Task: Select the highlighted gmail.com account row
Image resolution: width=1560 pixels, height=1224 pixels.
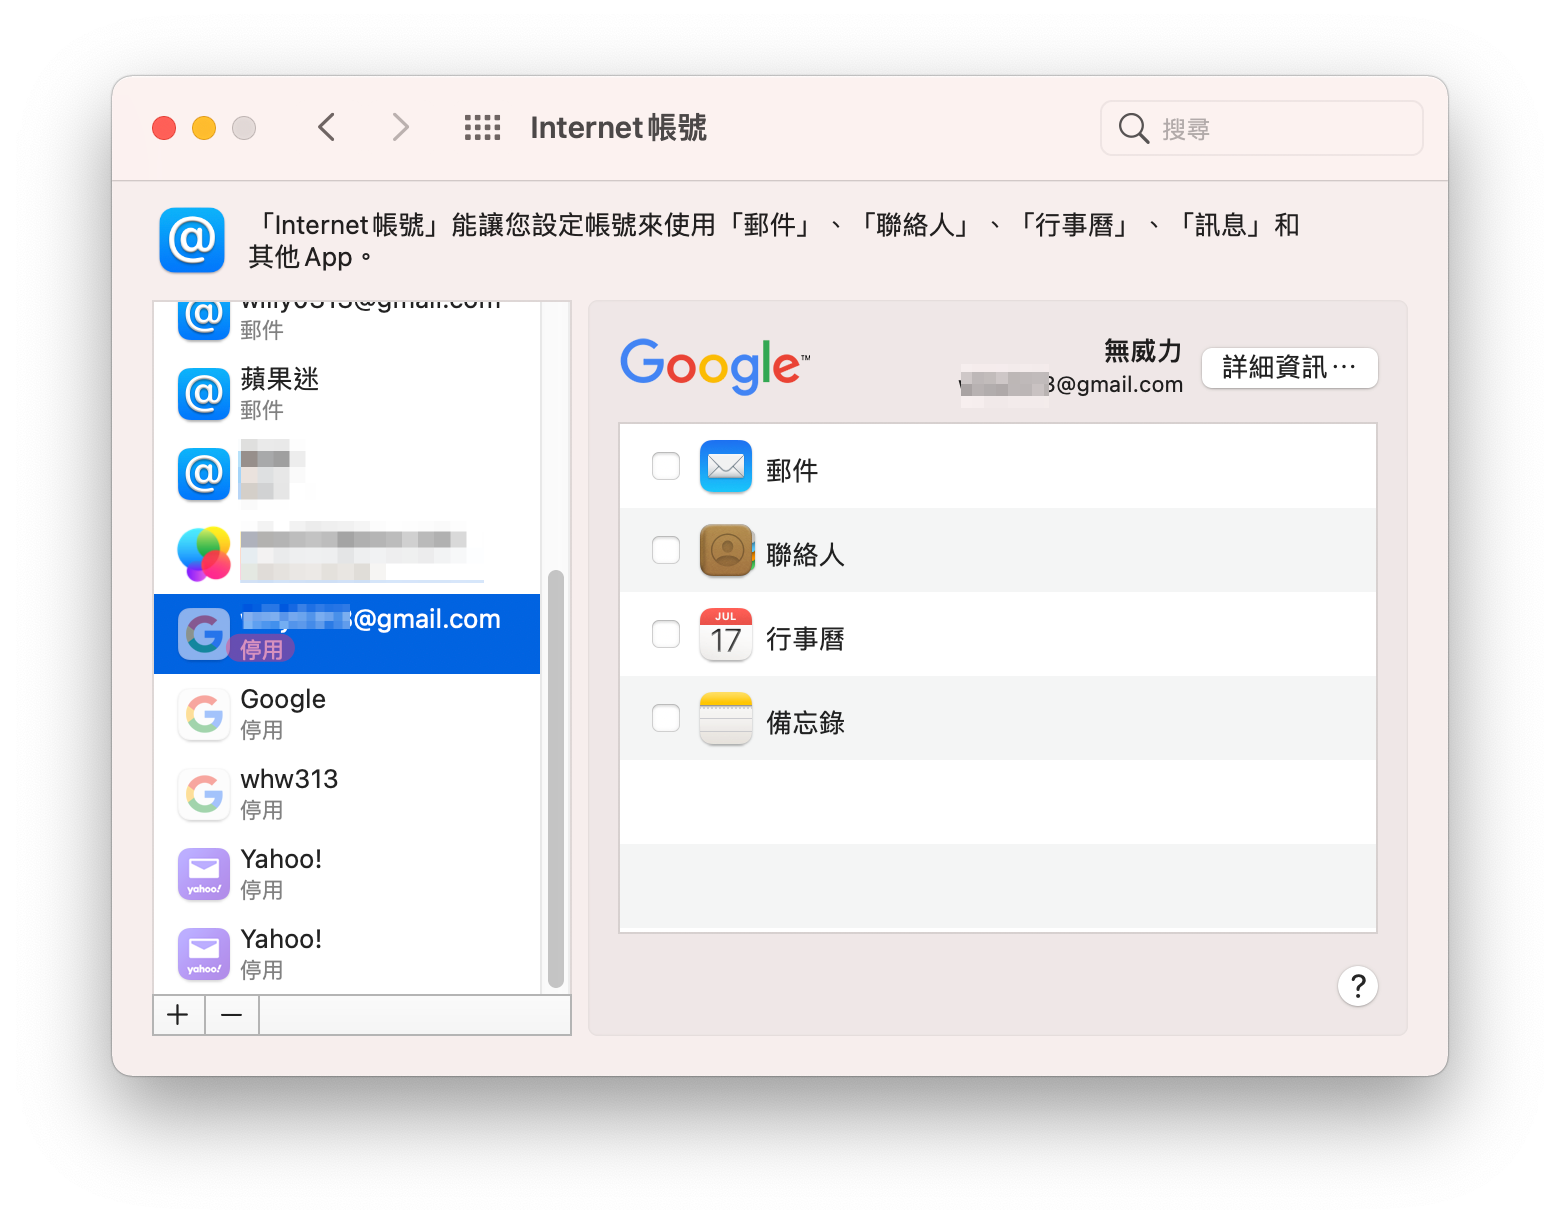Action: click(x=347, y=634)
